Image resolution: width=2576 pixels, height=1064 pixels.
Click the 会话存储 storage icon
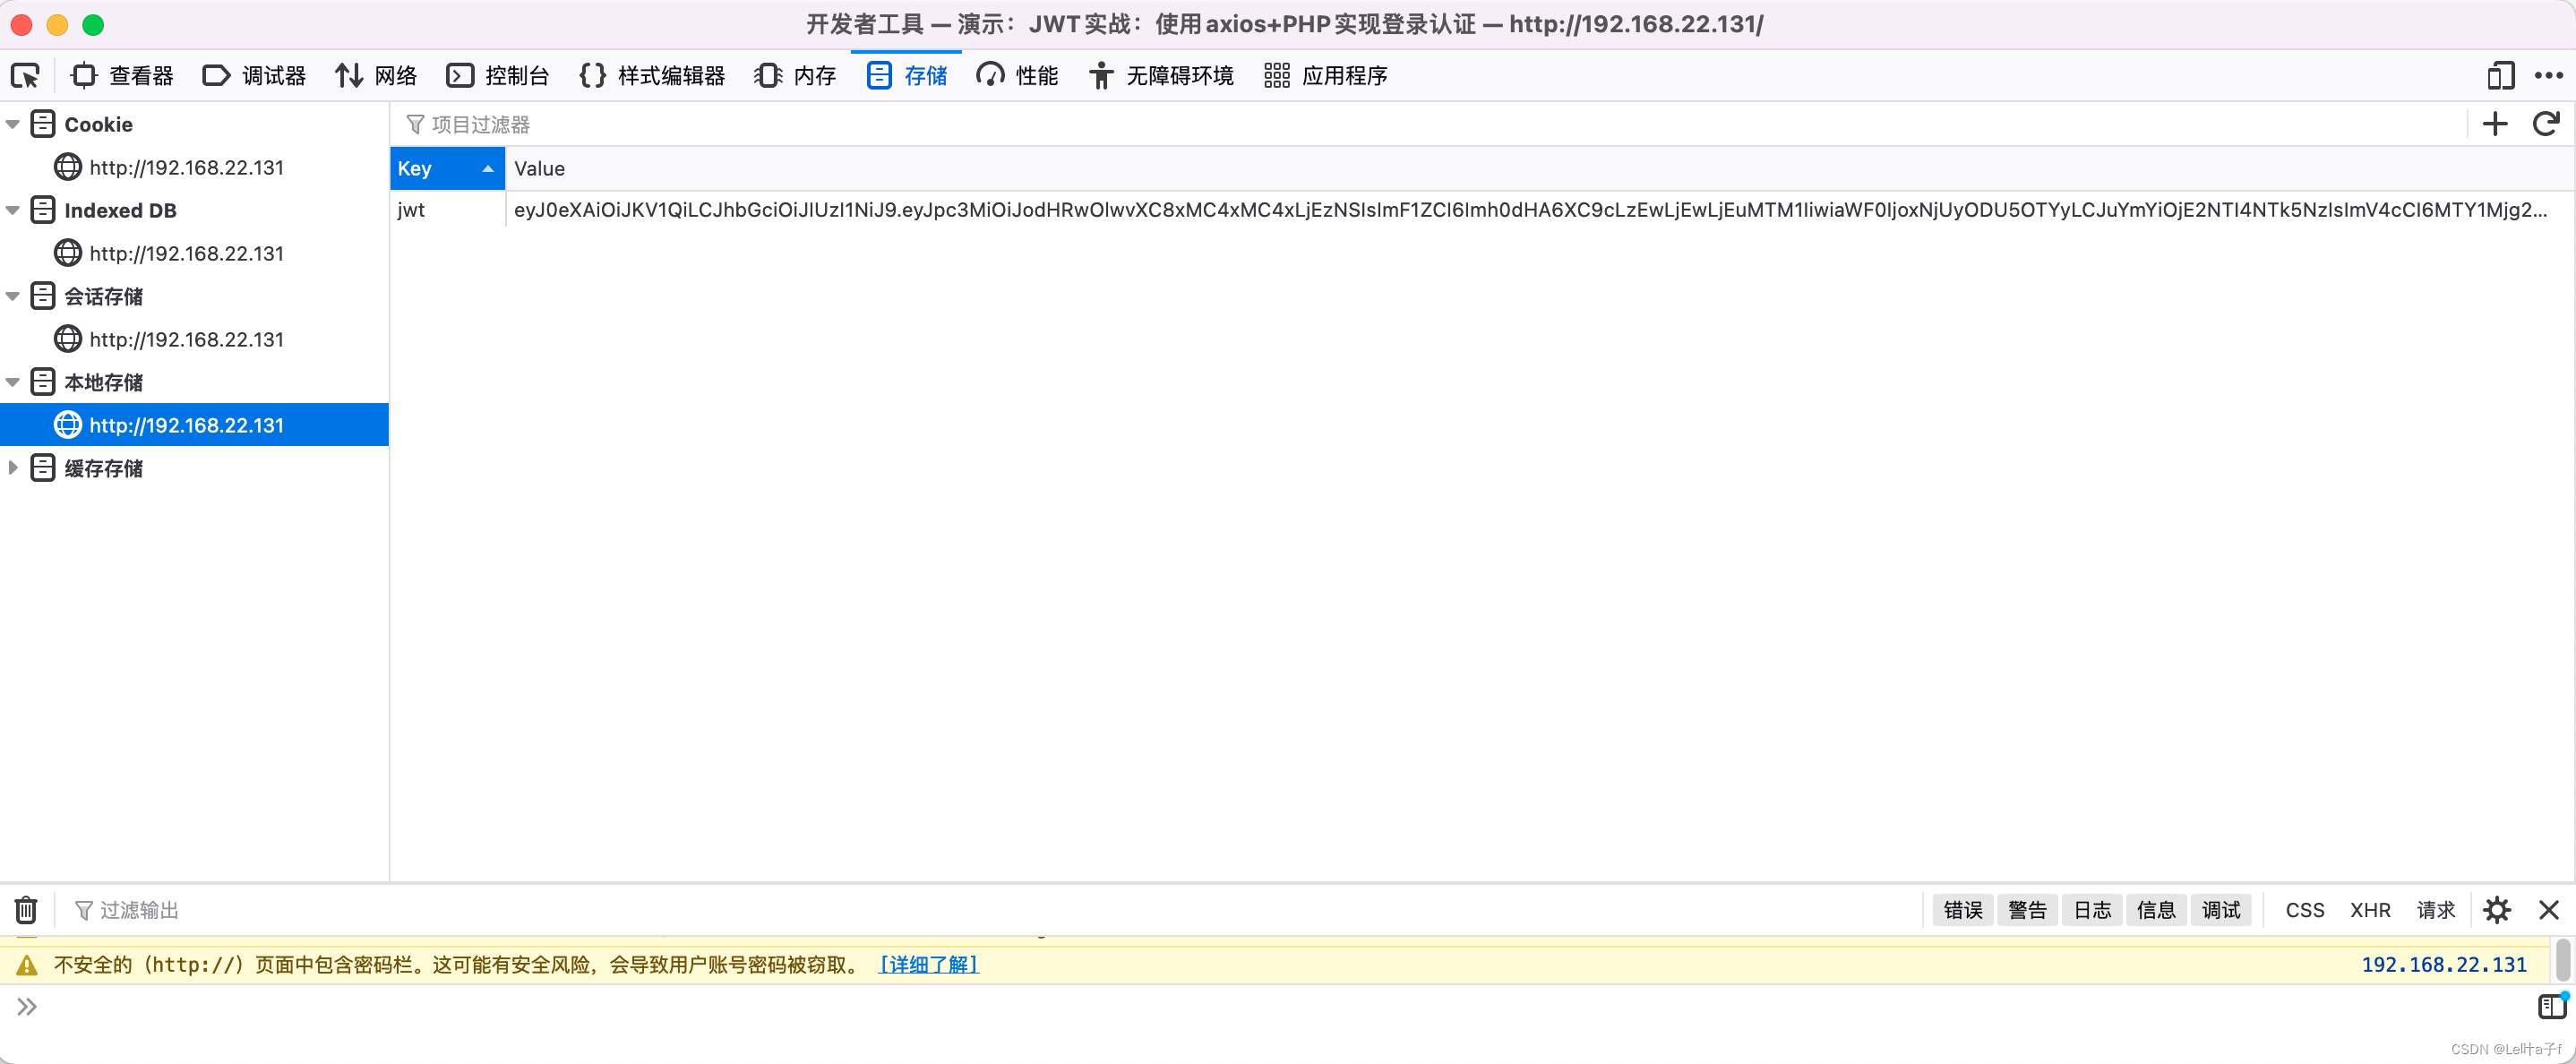[x=43, y=296]
